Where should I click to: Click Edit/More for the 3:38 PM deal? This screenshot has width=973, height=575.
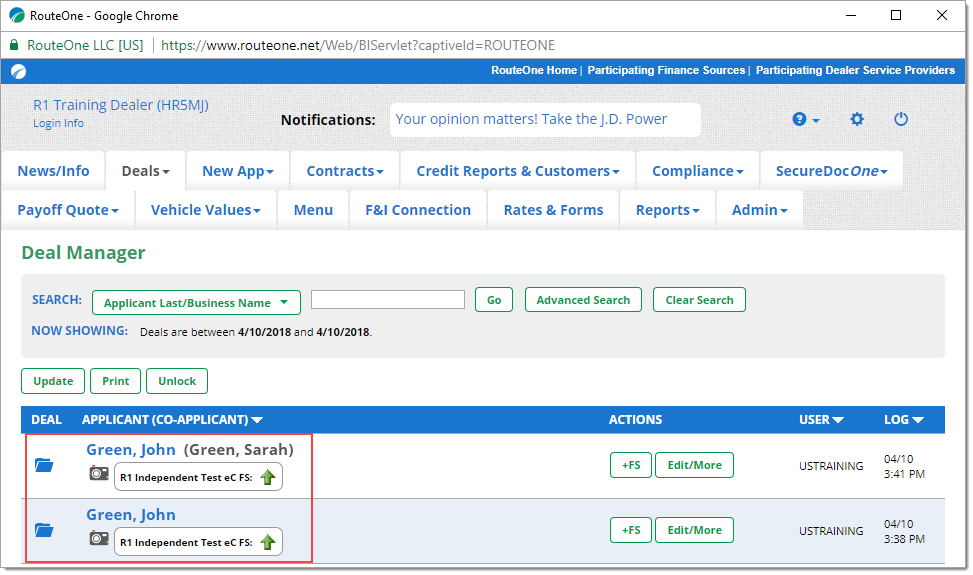[694, 530]
